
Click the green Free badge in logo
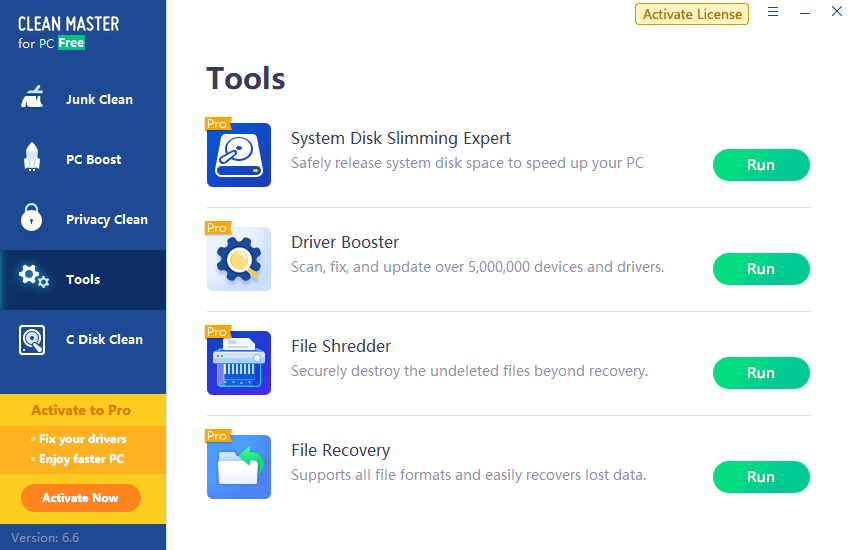click(71, 43)
